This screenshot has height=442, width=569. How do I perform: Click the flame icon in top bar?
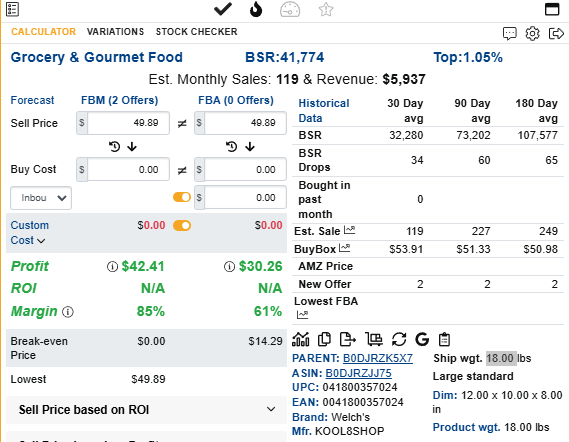[x=256, y=9]
